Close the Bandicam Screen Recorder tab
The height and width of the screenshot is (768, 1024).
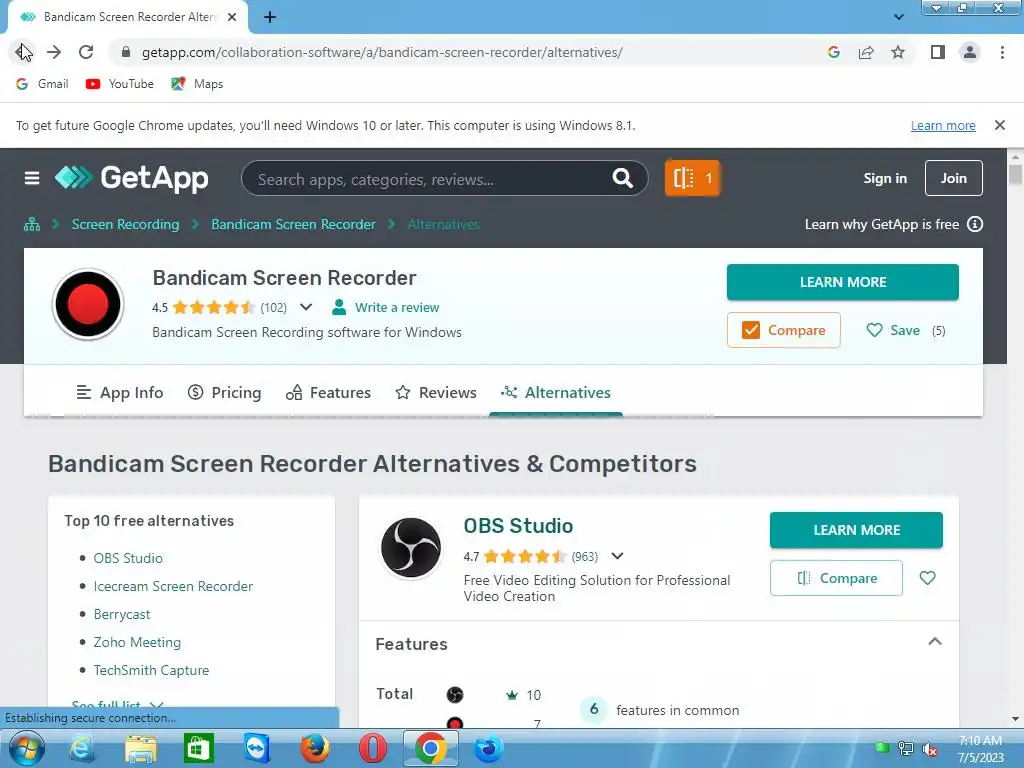click(232, 18)
